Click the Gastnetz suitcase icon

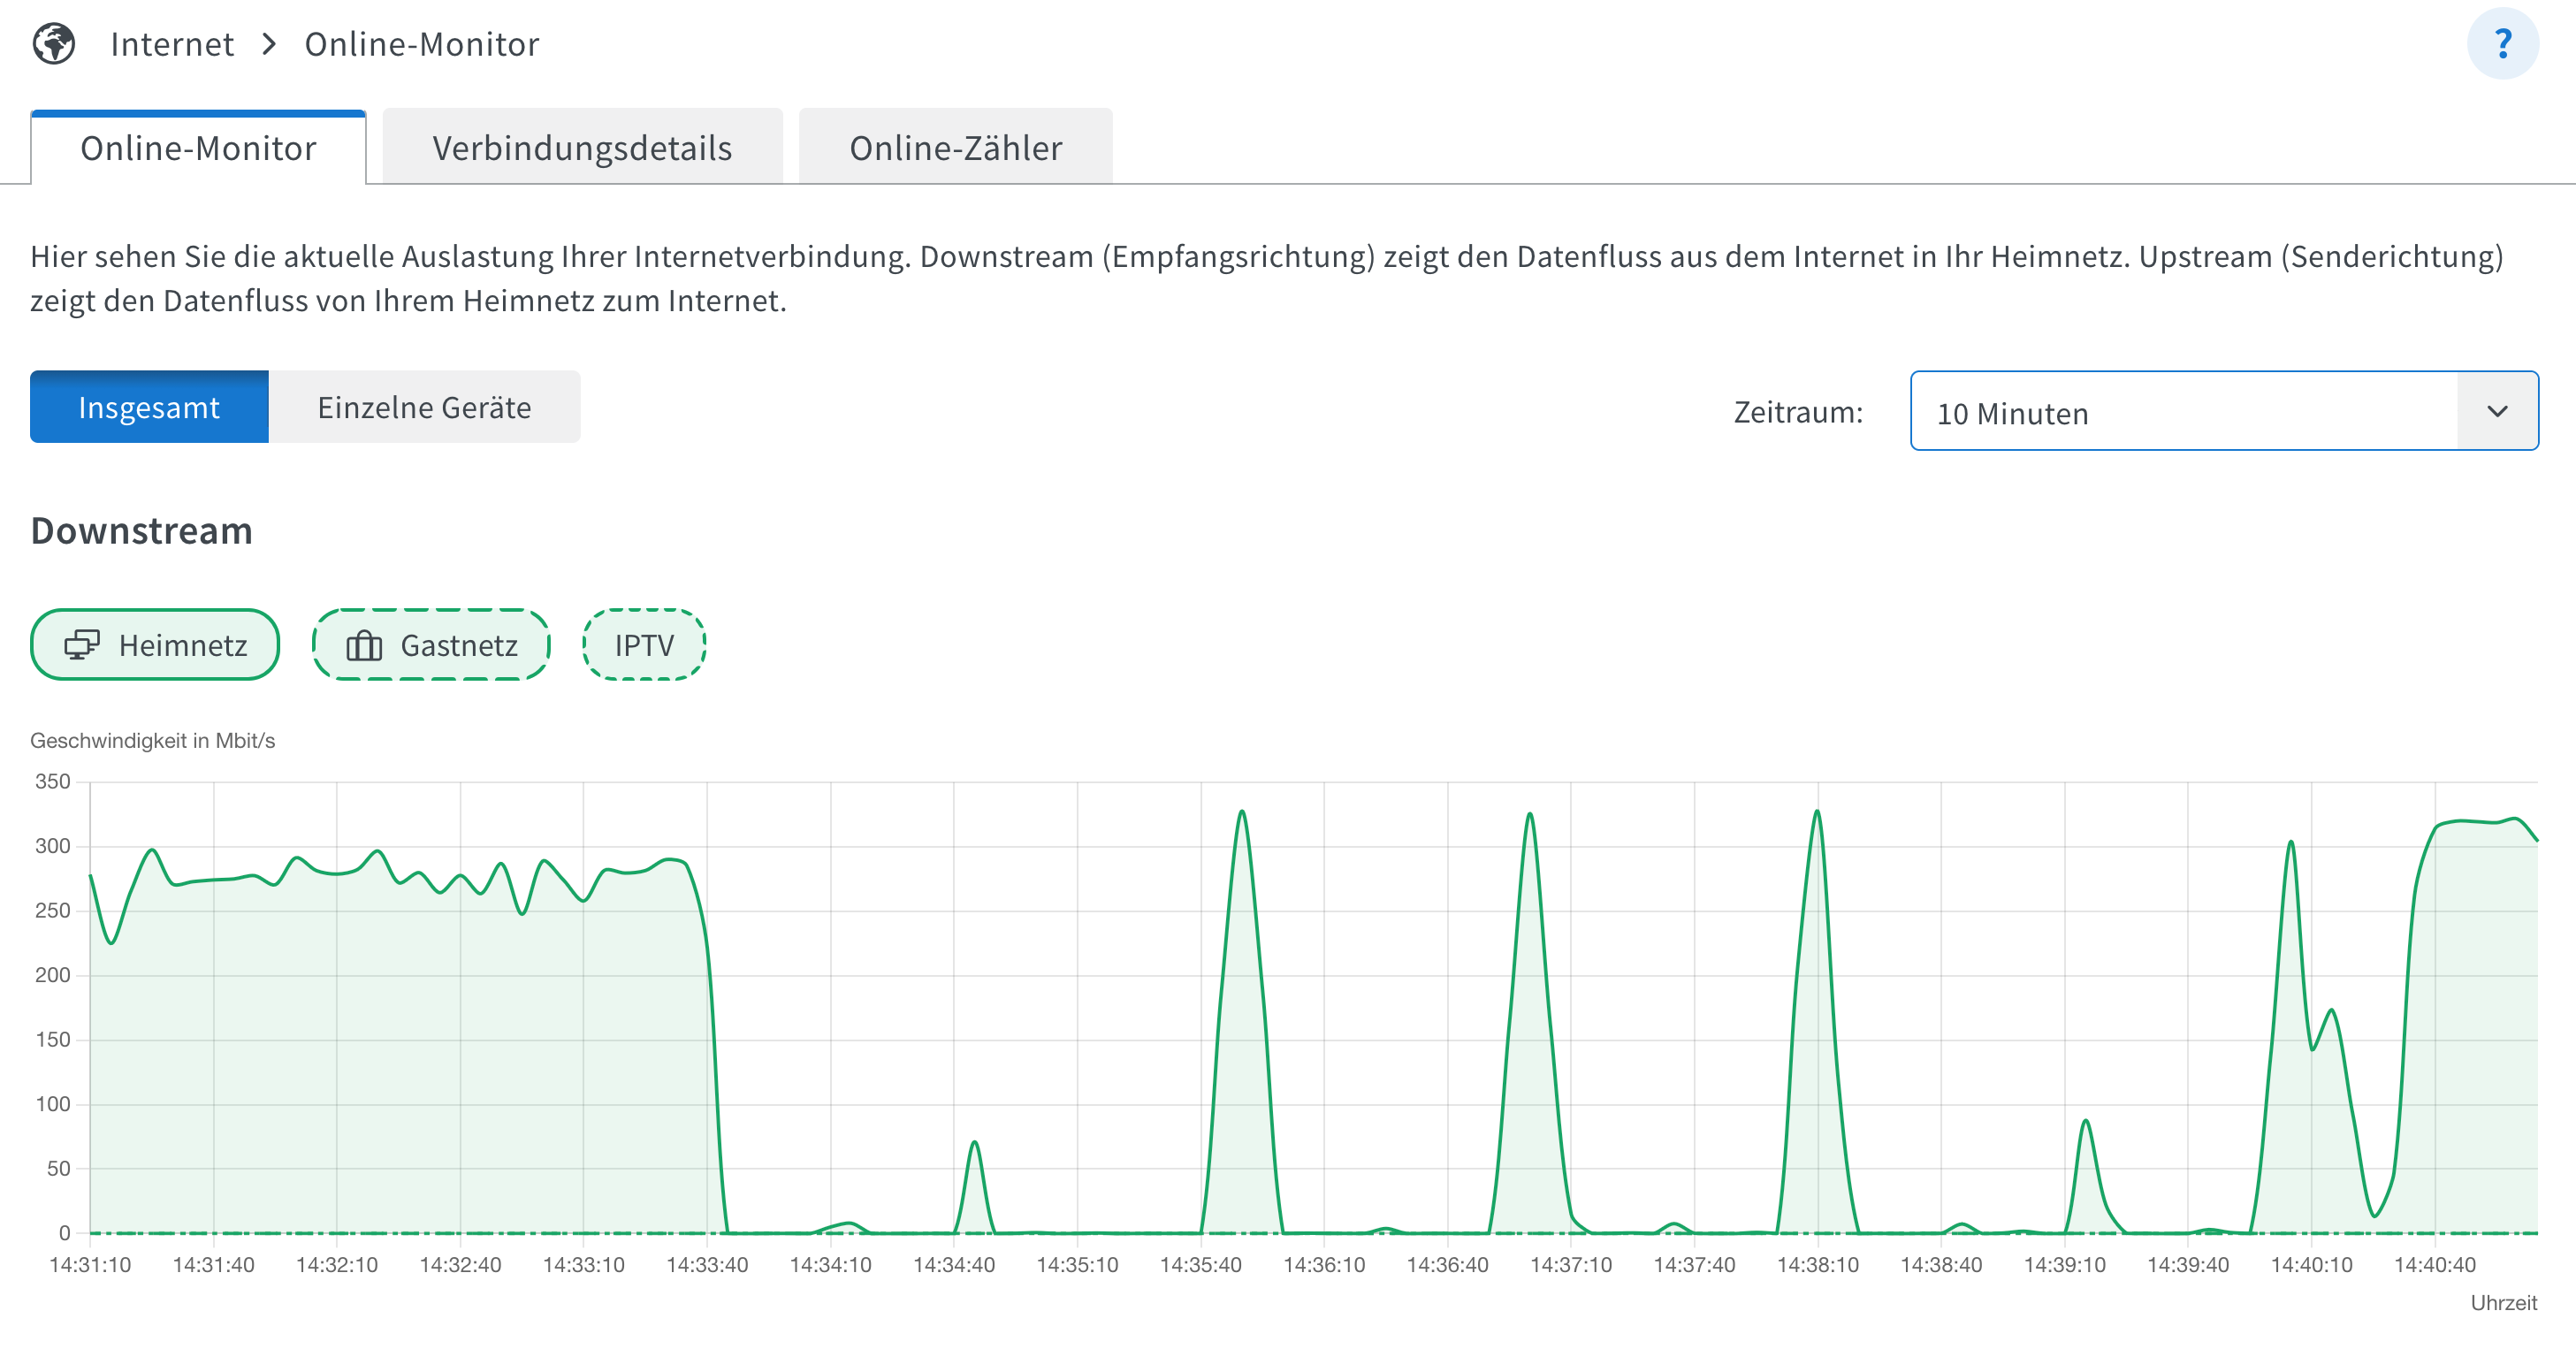click(364, 646)
